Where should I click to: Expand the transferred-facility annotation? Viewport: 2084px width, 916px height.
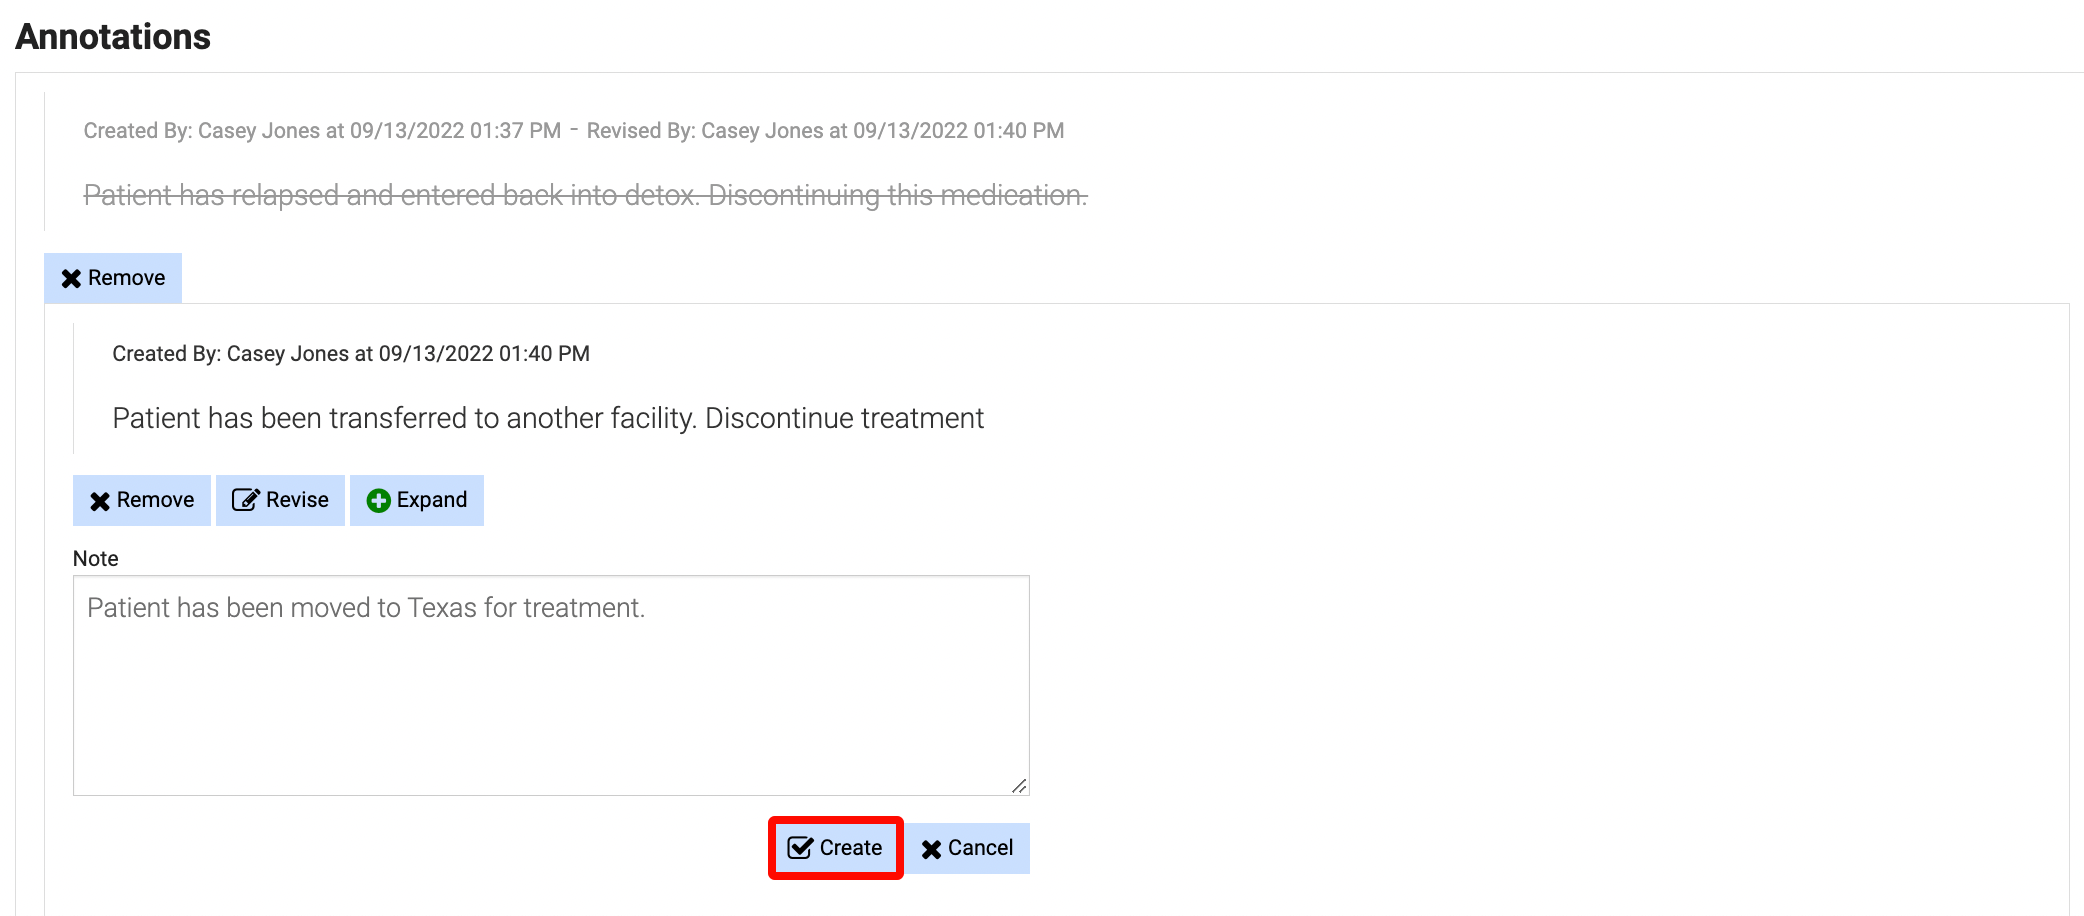tap(417, 500)
